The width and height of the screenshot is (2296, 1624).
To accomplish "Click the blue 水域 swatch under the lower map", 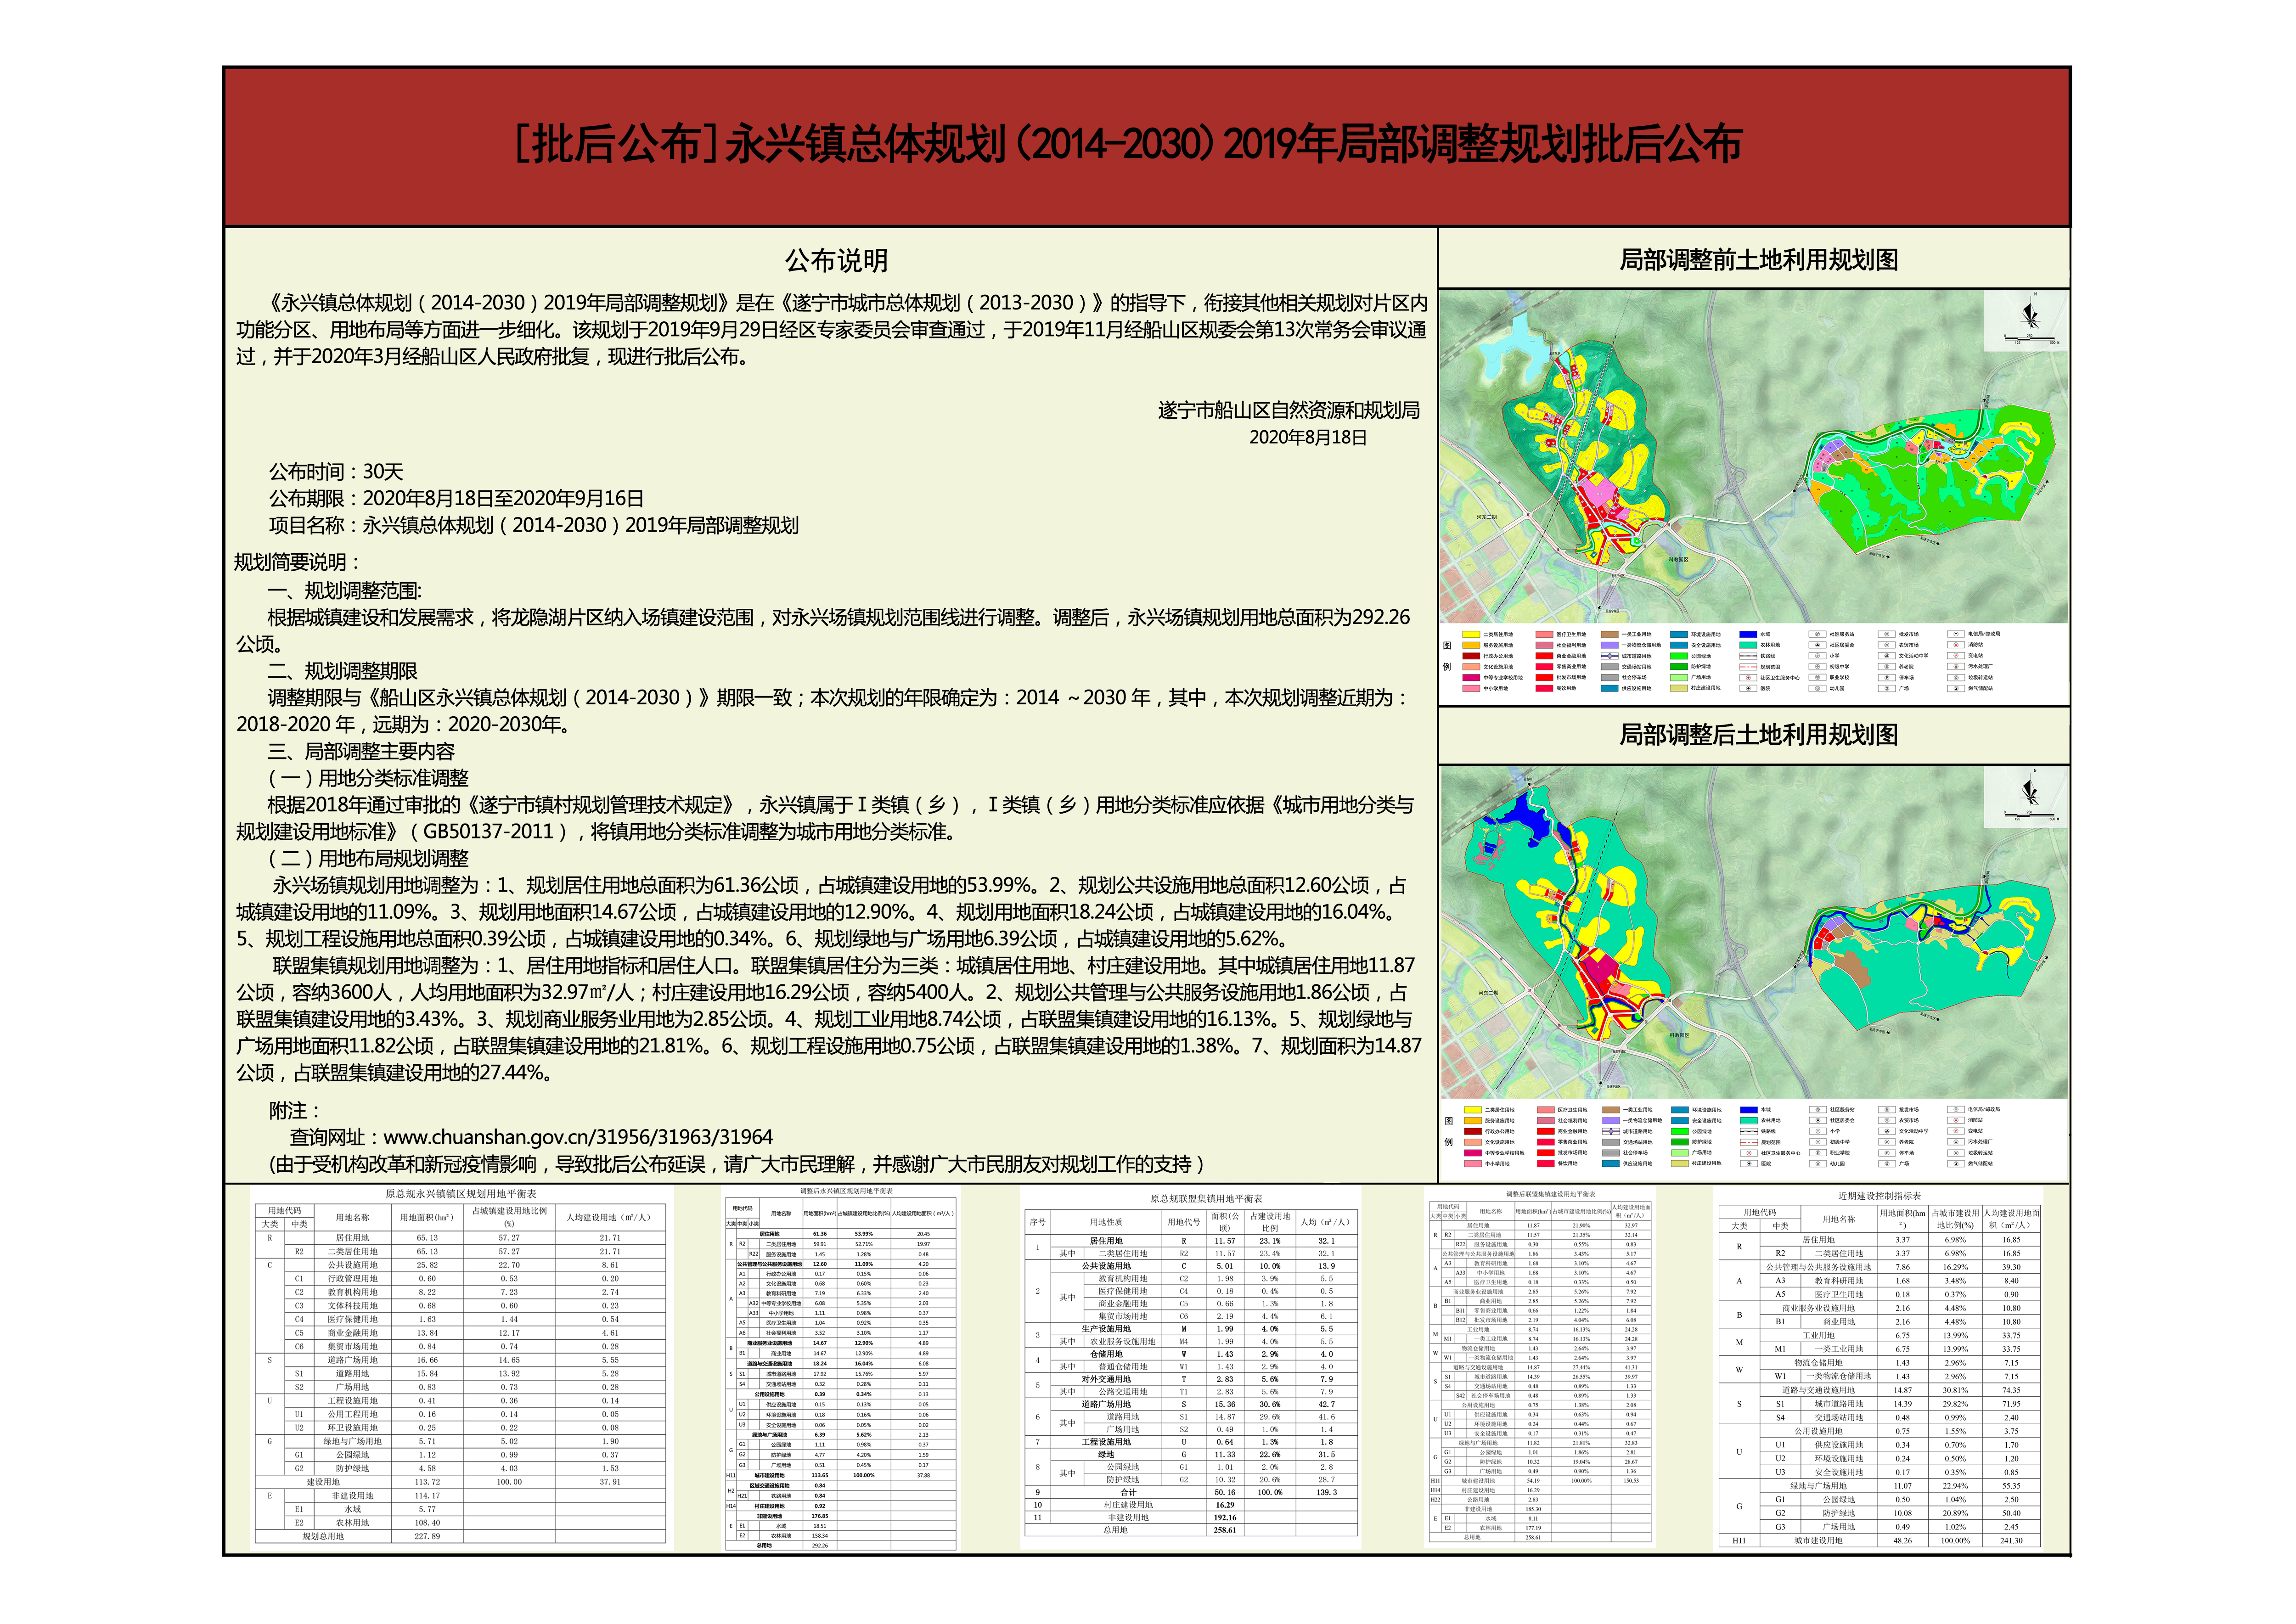I will [x=1749, y=1110].
